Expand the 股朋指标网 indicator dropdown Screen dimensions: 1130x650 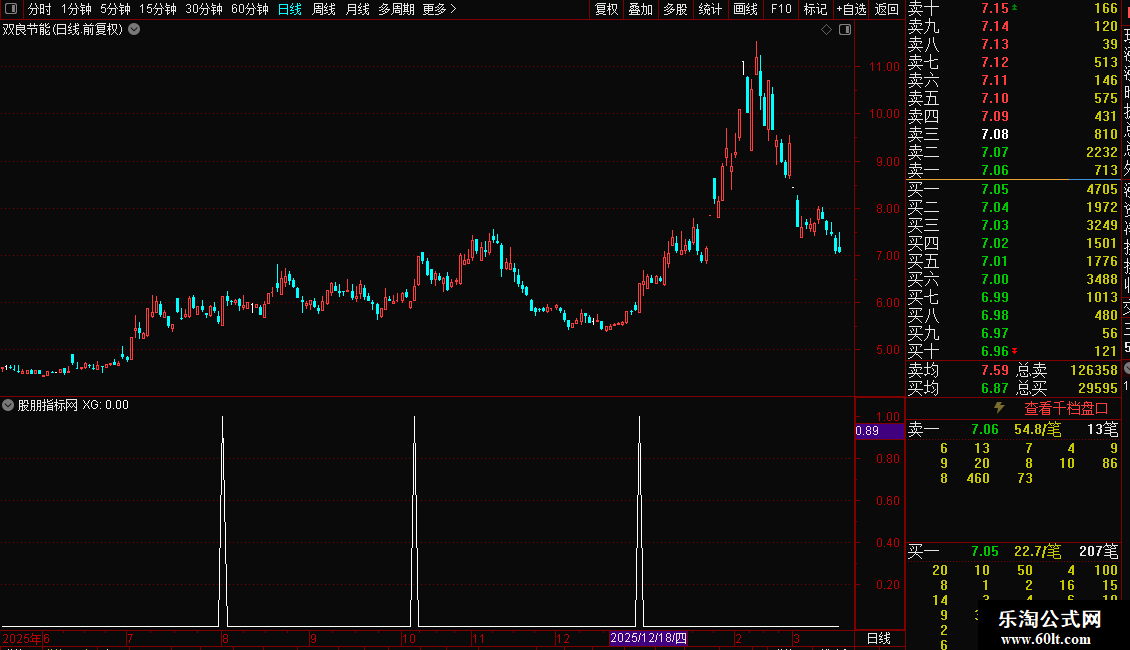coord(8,405)
